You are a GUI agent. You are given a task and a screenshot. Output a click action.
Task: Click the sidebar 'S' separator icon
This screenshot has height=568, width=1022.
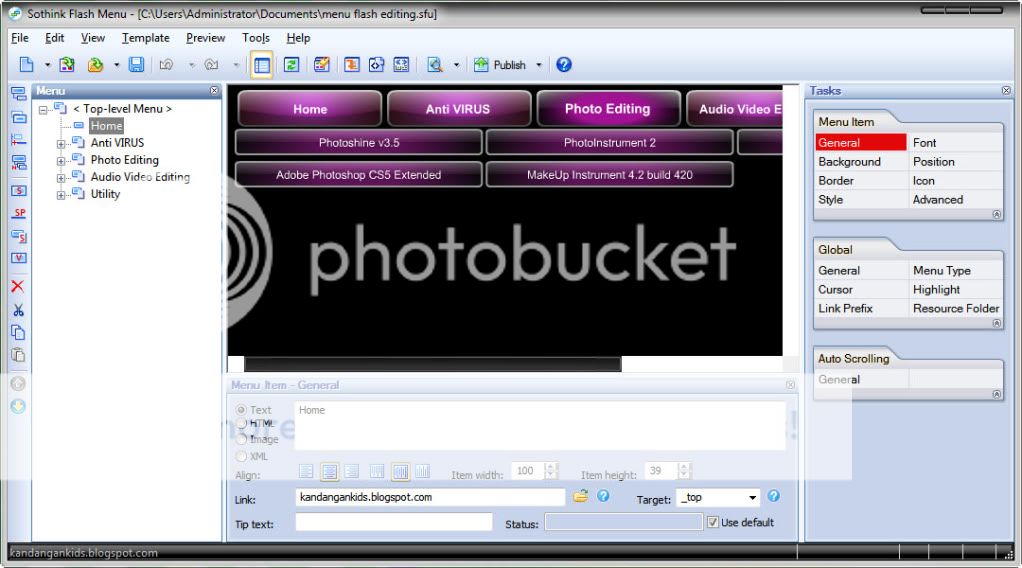(18, 190)
